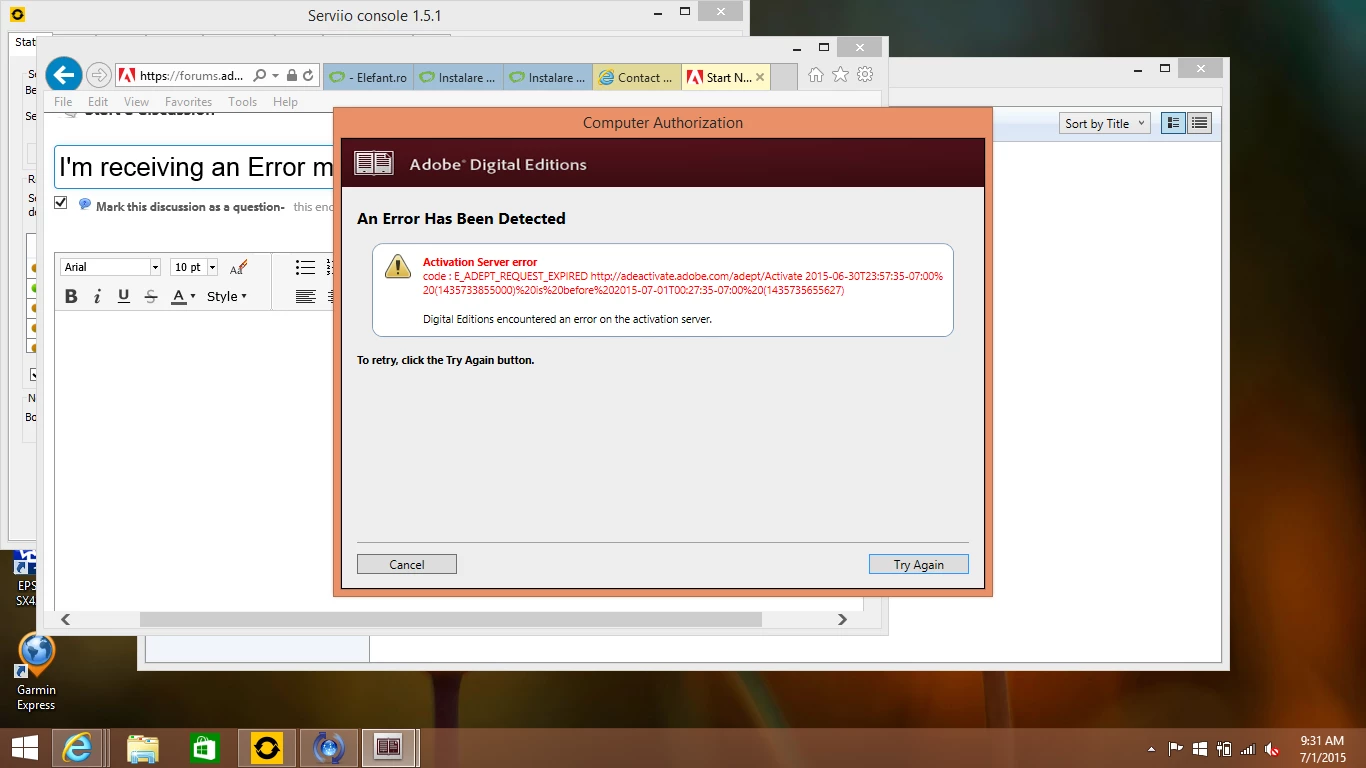This screenshot has height=768, width=1366.
Task: Toggle strikethrough formatting in the editor
Action: point(151,296)
